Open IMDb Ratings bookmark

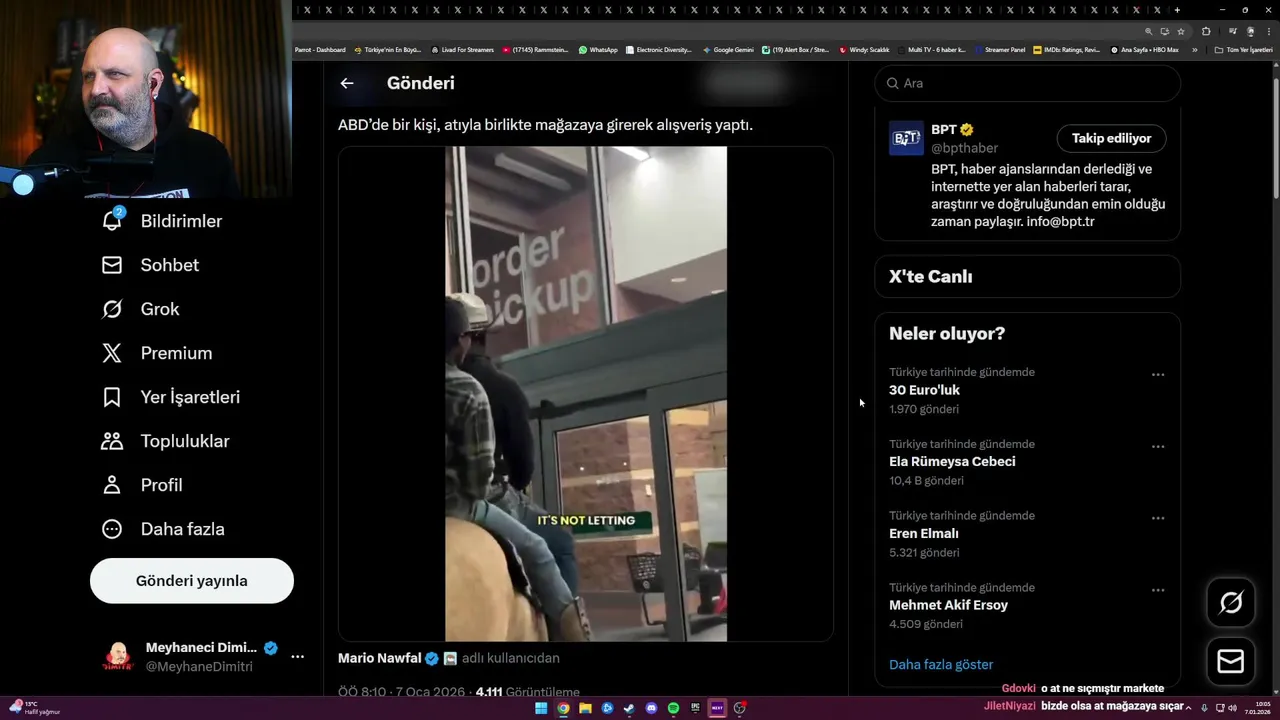coord(1066,50)
